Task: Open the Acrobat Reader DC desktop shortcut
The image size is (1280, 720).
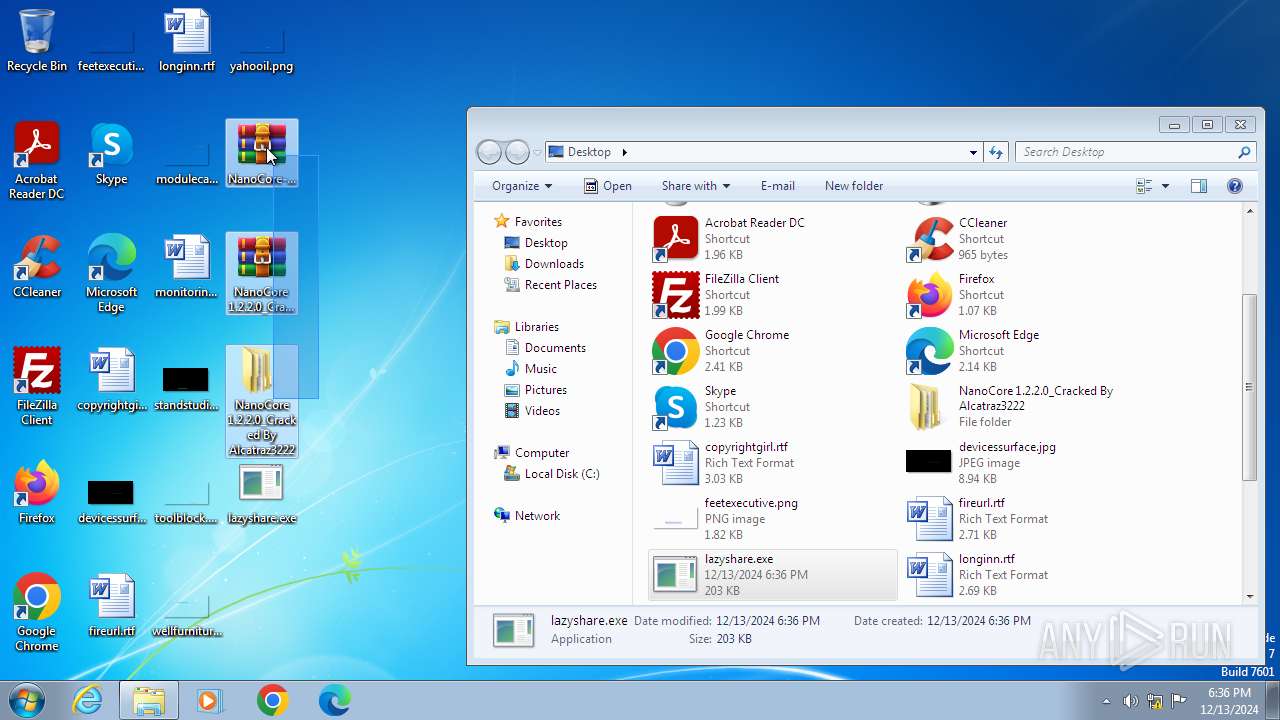Action: [37, 161]
